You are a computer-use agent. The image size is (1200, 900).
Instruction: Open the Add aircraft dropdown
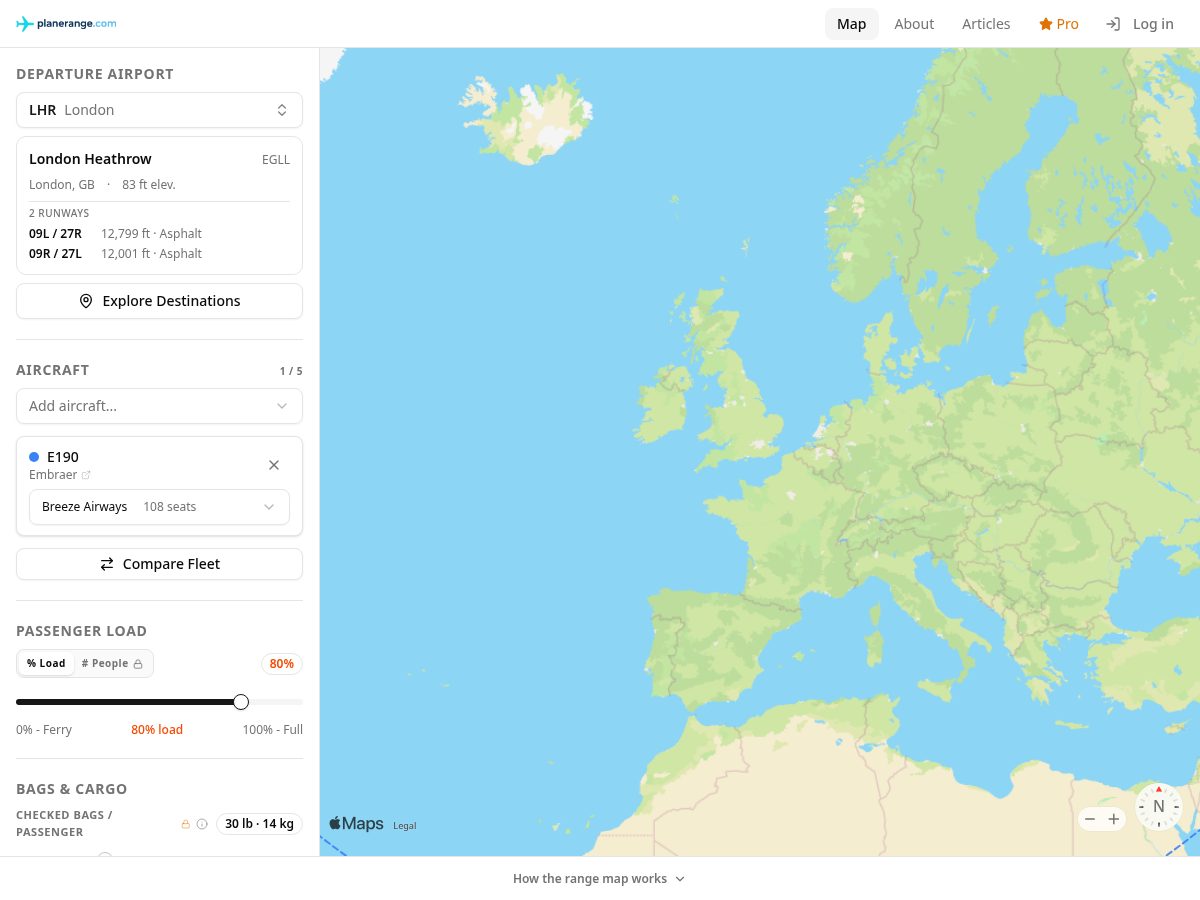point(159,406)
